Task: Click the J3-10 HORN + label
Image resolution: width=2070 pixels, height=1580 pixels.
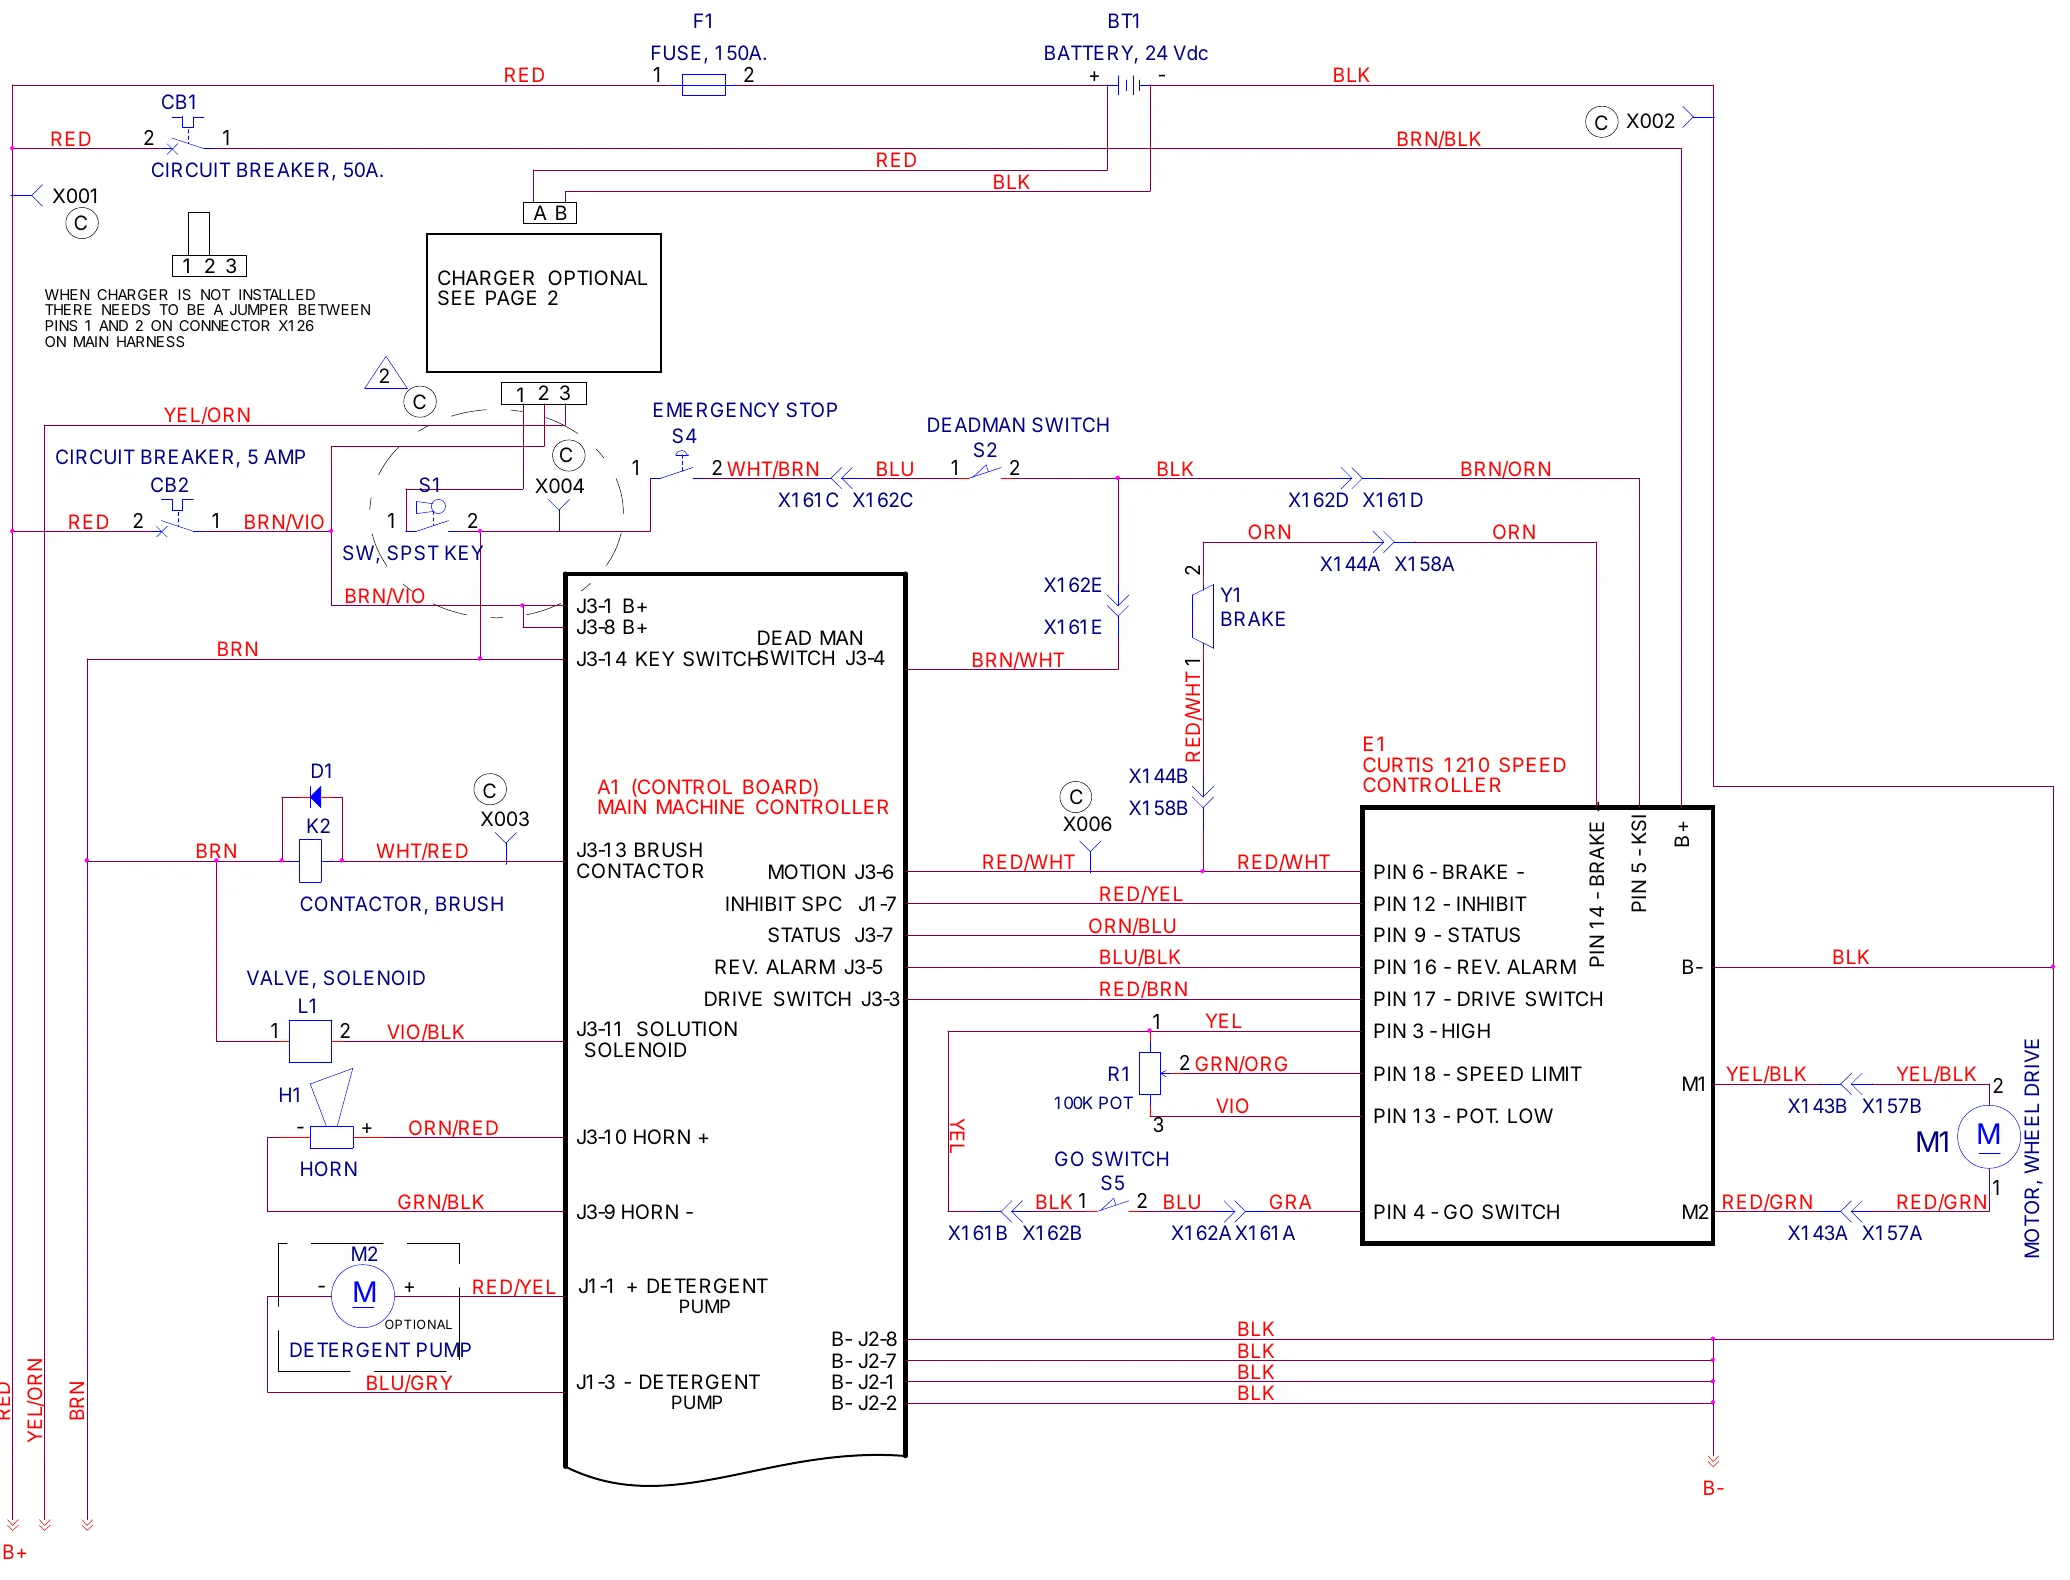Action: [642, 1137]
